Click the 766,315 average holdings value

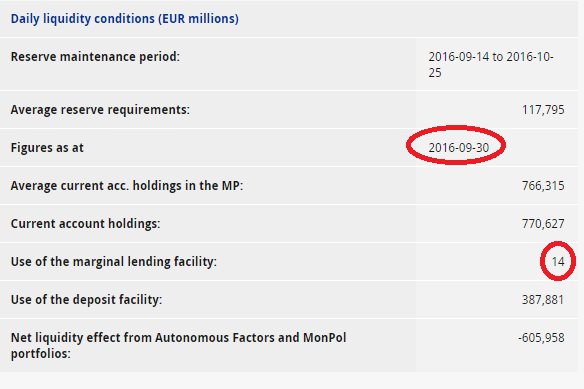(543, 186)
